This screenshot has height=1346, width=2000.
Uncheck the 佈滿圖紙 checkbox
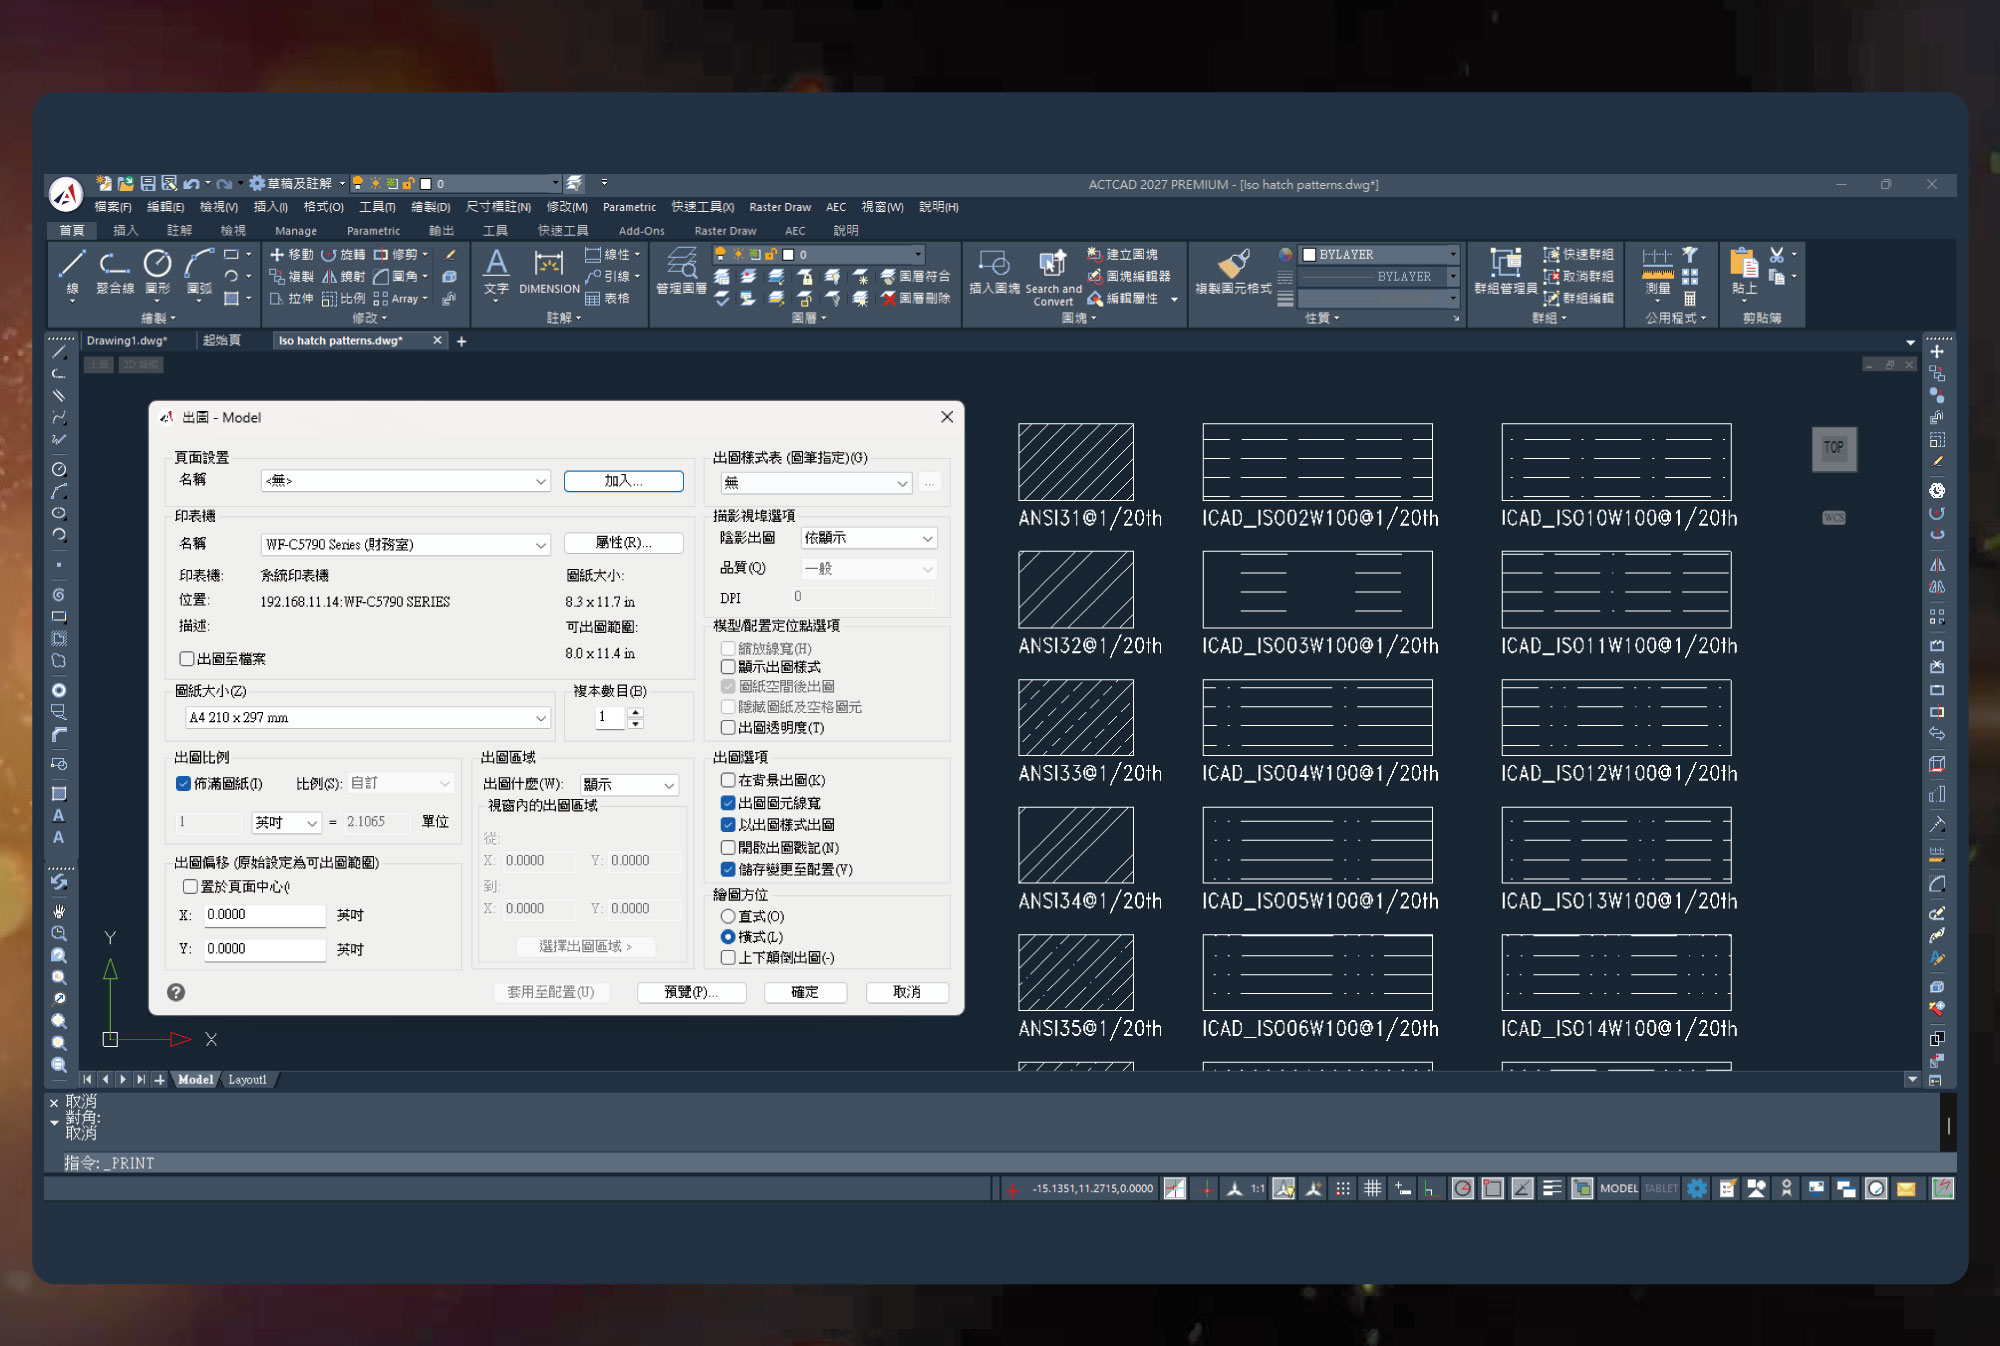pyautogui.click(x=183, y=784)
